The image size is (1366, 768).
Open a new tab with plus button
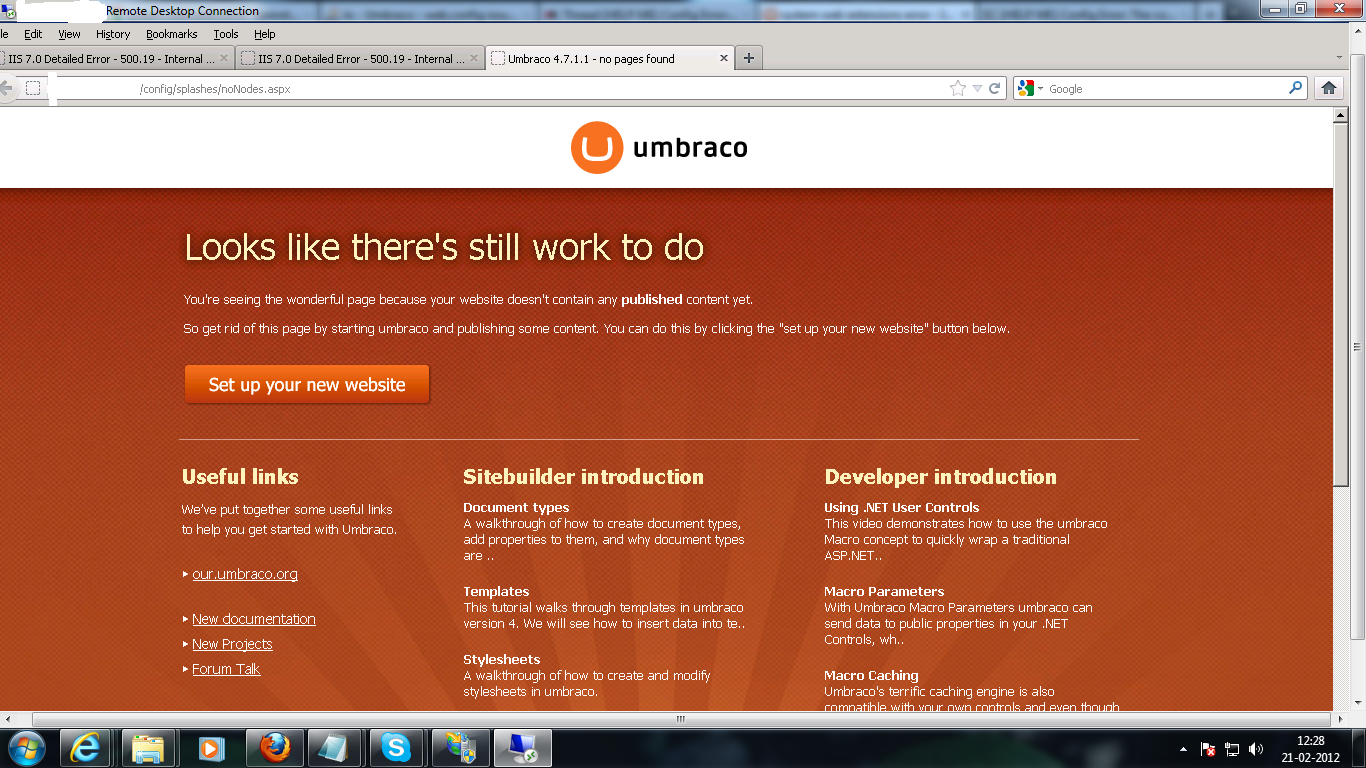748,58
